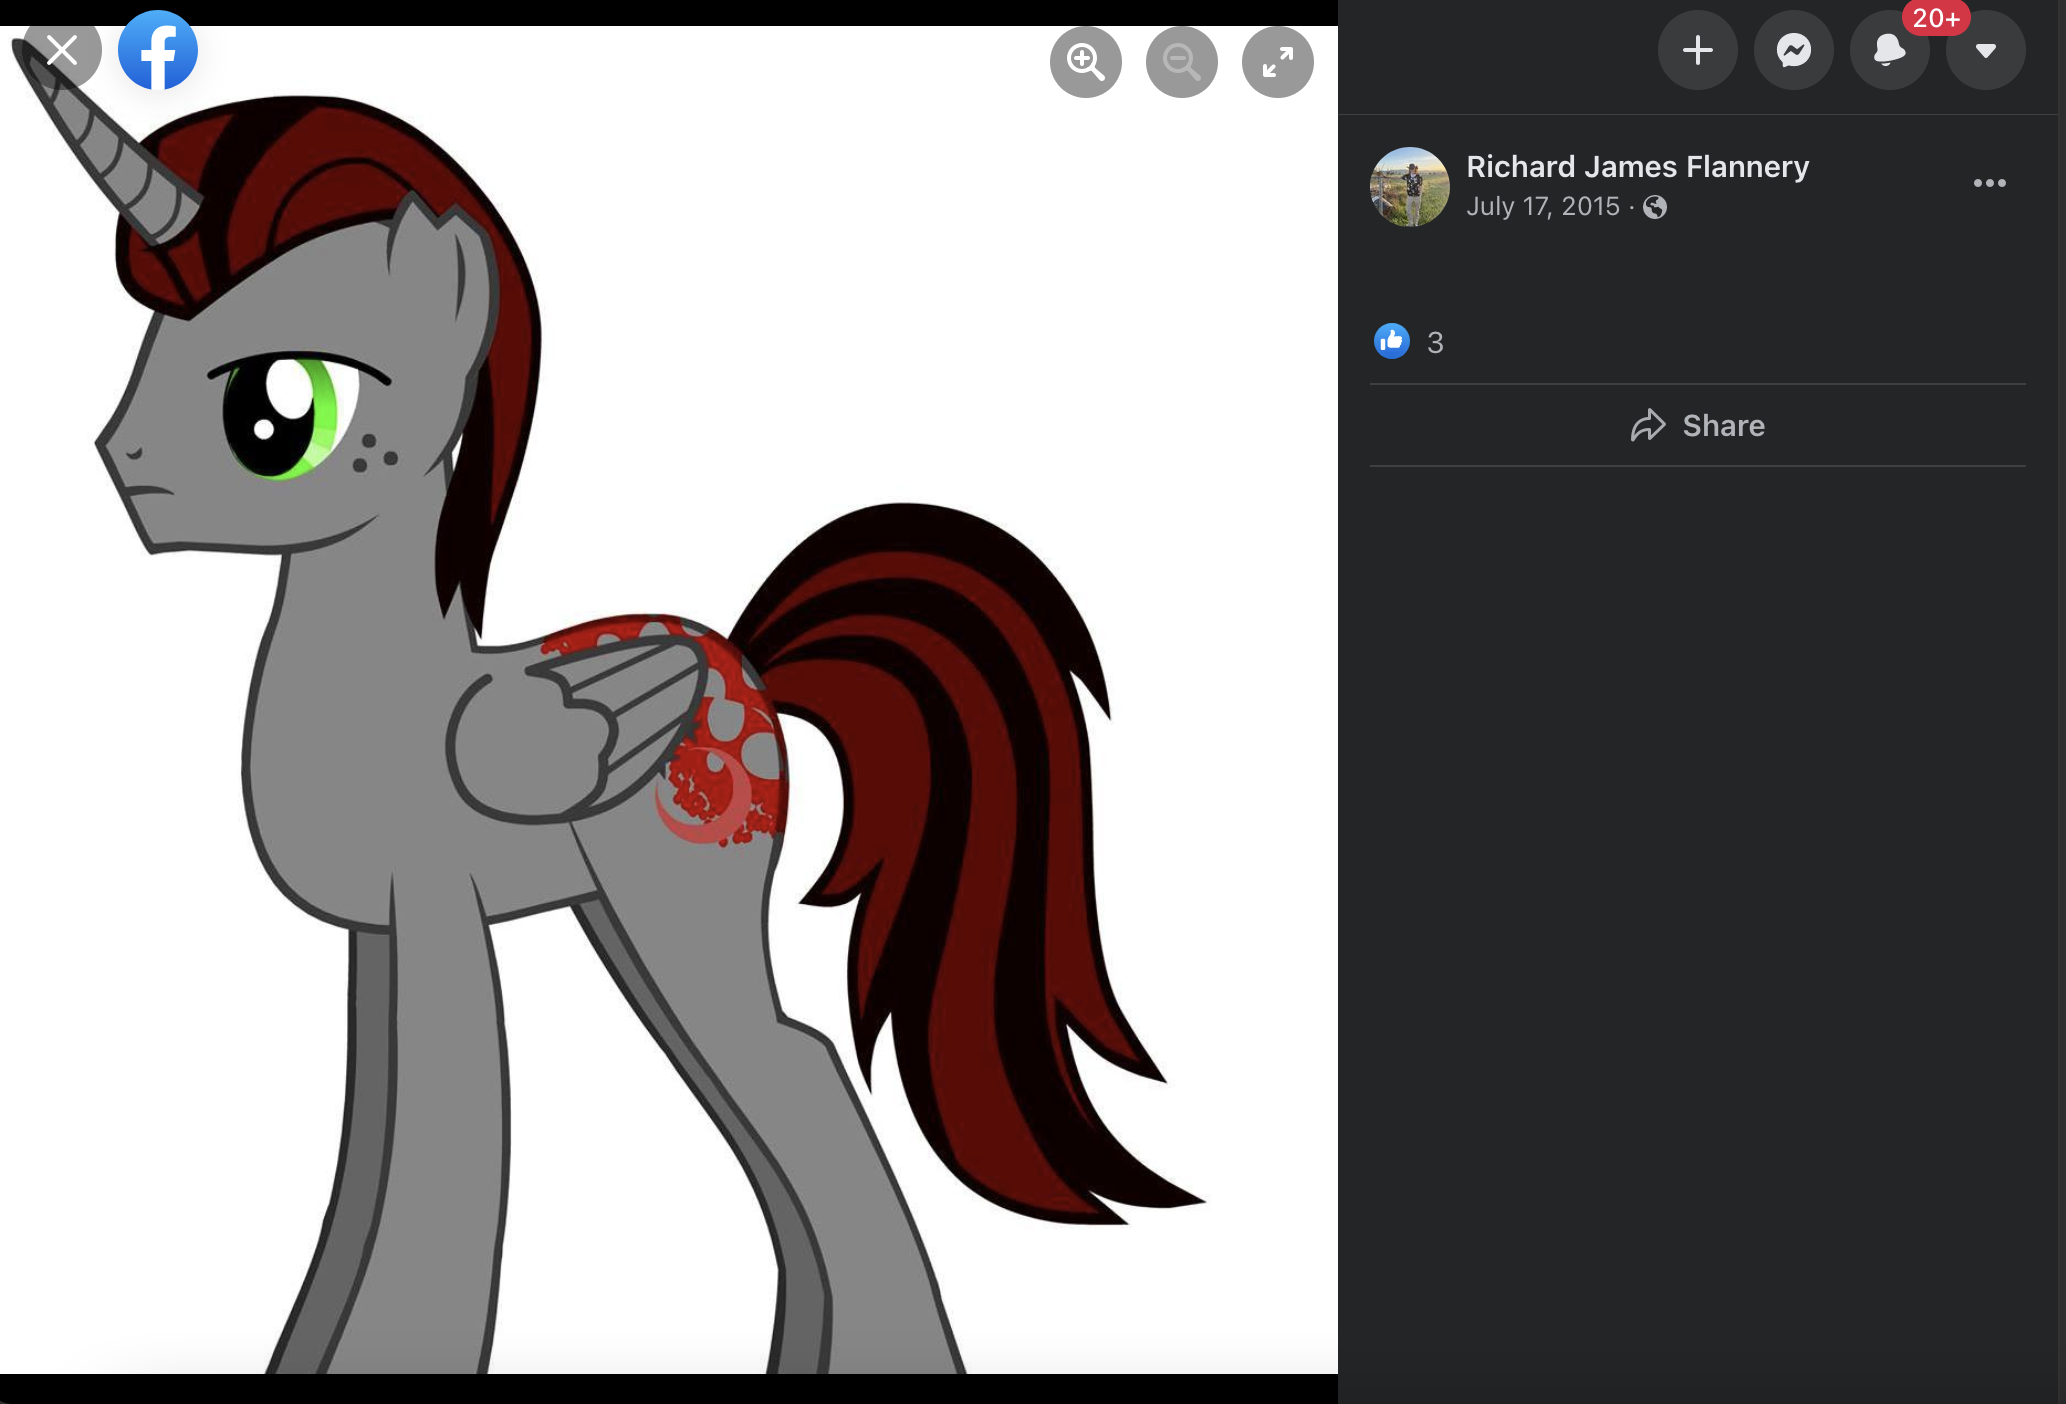
Task: Open Messenger chats
Action: (1793, 50)
